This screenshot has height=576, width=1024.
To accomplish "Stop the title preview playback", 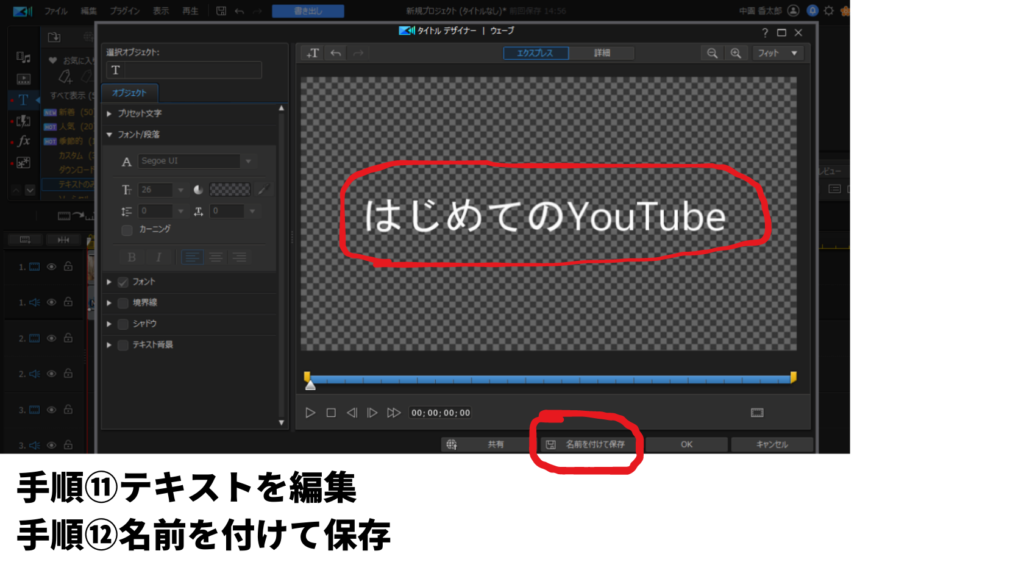I will tap(331, 413).
